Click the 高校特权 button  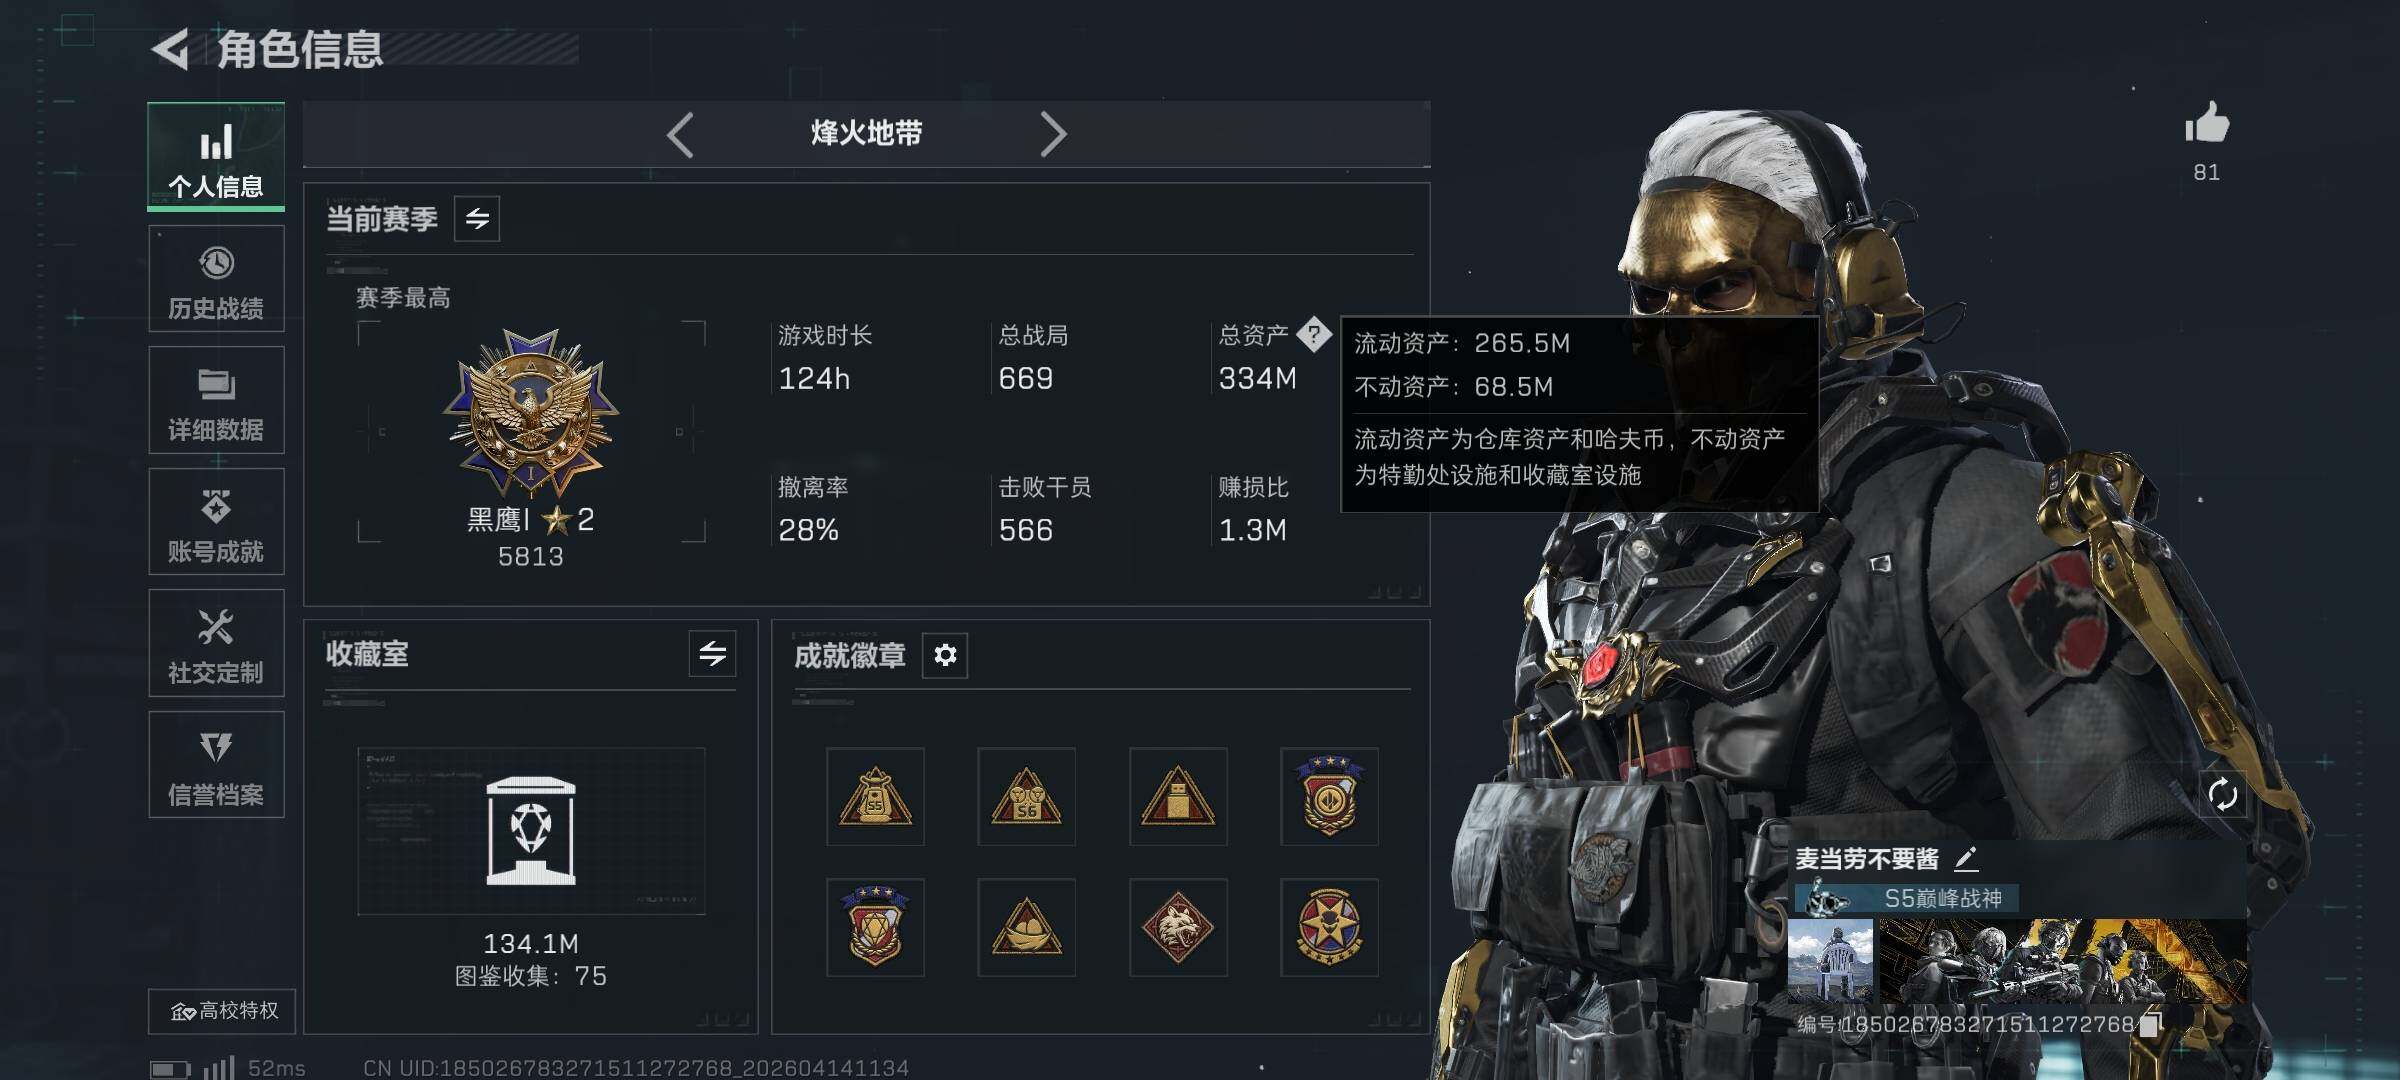222,1011
